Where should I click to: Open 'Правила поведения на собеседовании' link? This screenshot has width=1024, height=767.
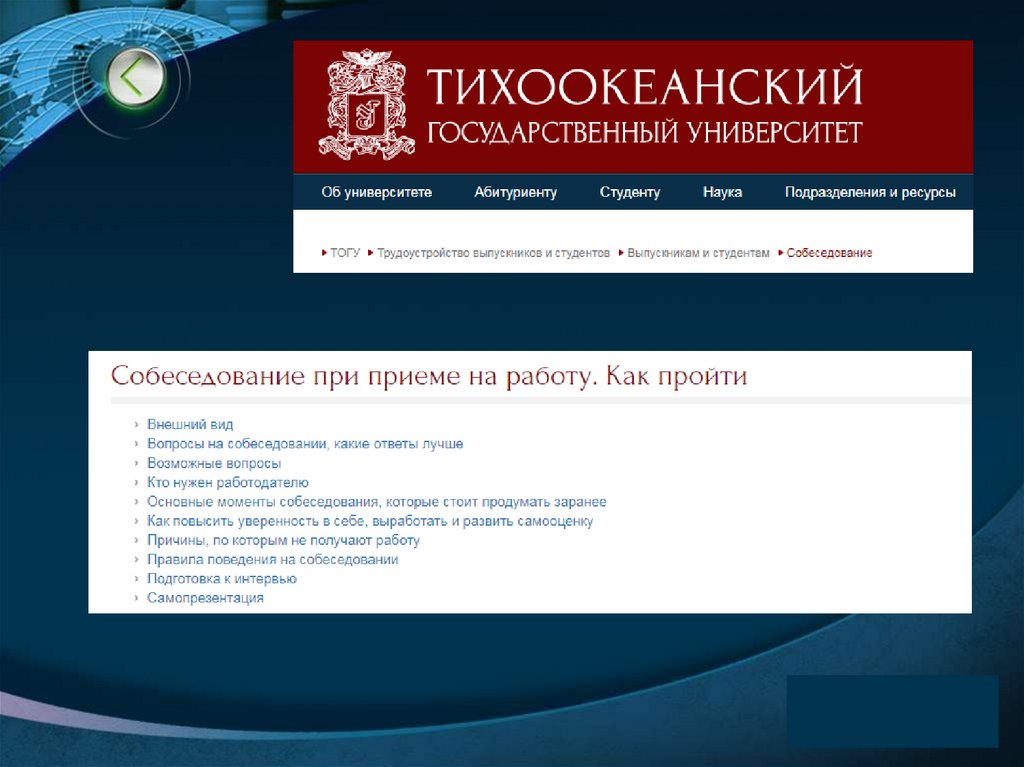(x=272, y=560)
